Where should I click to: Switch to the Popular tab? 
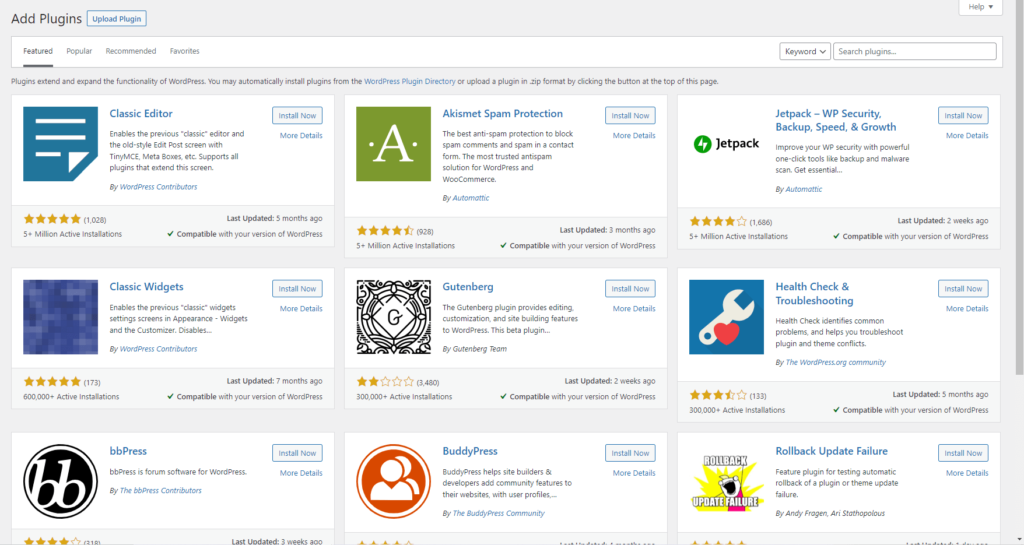[79, 51]
